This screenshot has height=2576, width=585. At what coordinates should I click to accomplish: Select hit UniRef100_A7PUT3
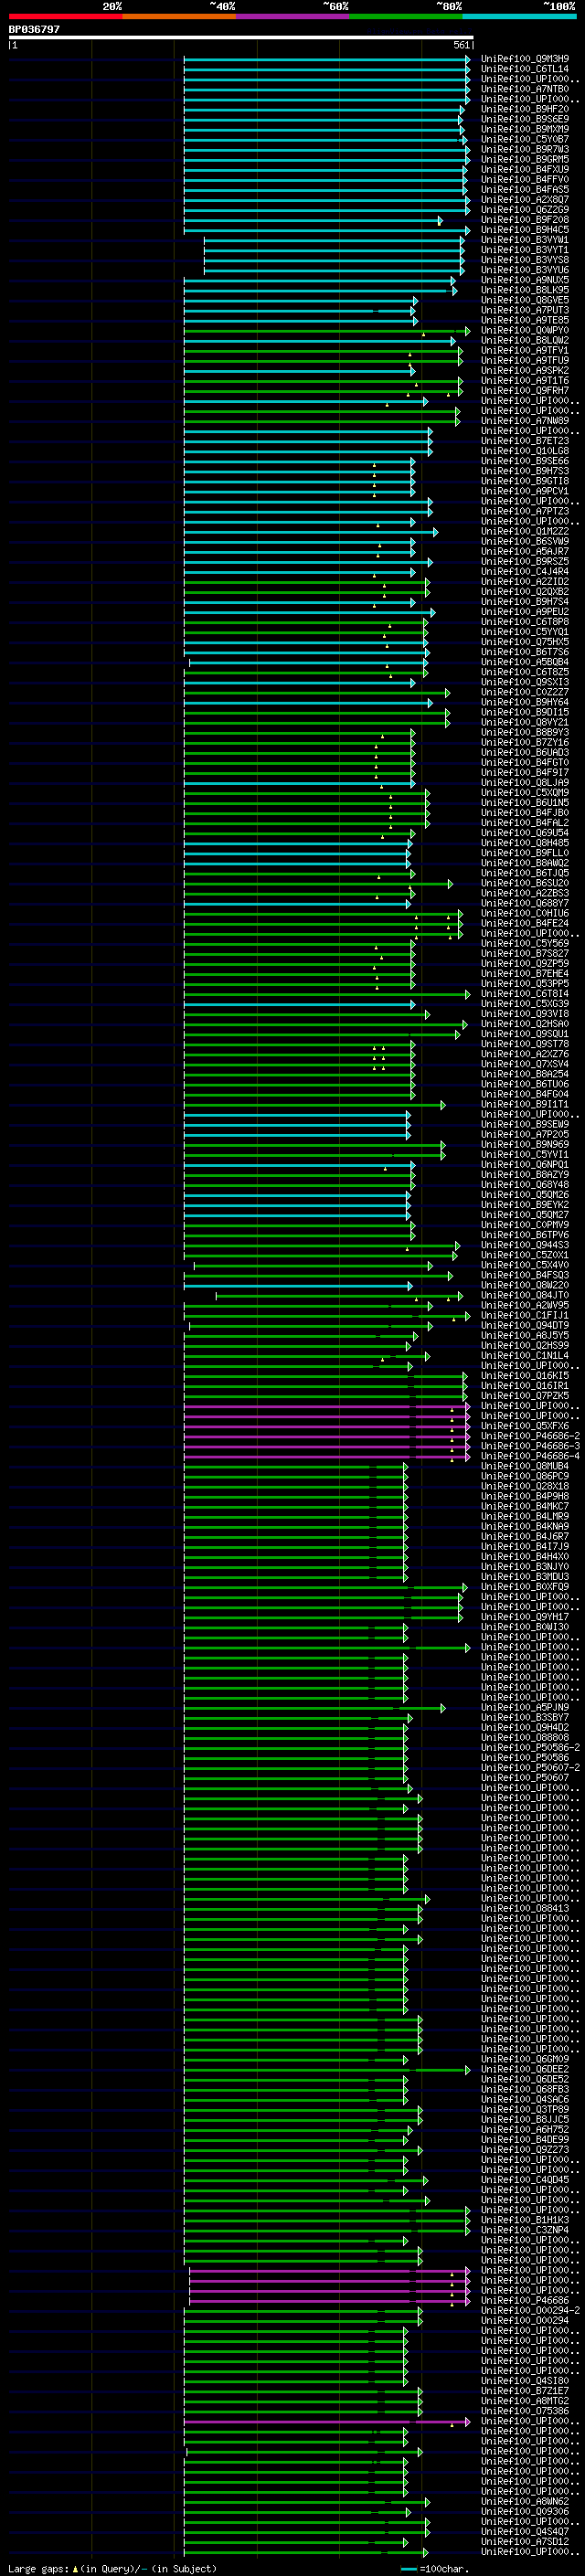(525, 310)
